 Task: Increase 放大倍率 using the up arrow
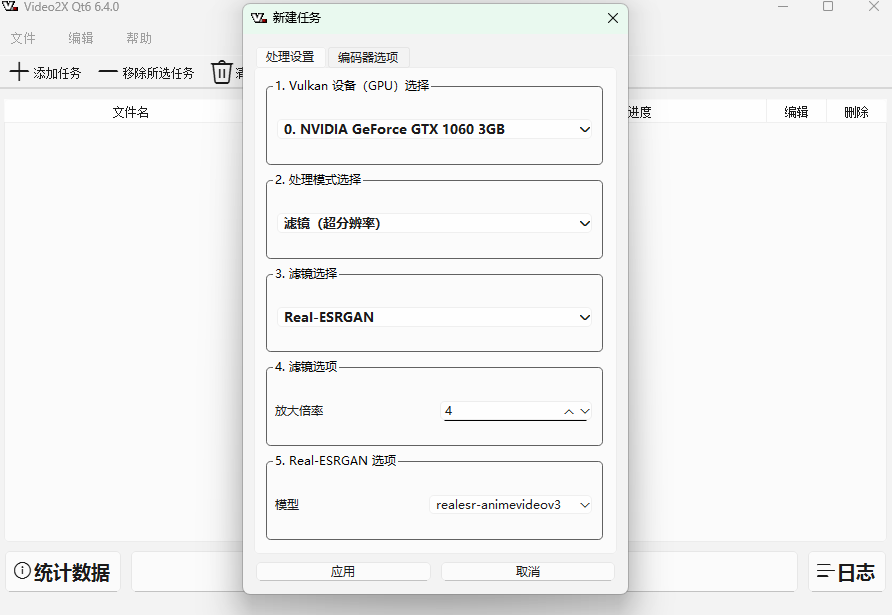[x=568, y=410]
